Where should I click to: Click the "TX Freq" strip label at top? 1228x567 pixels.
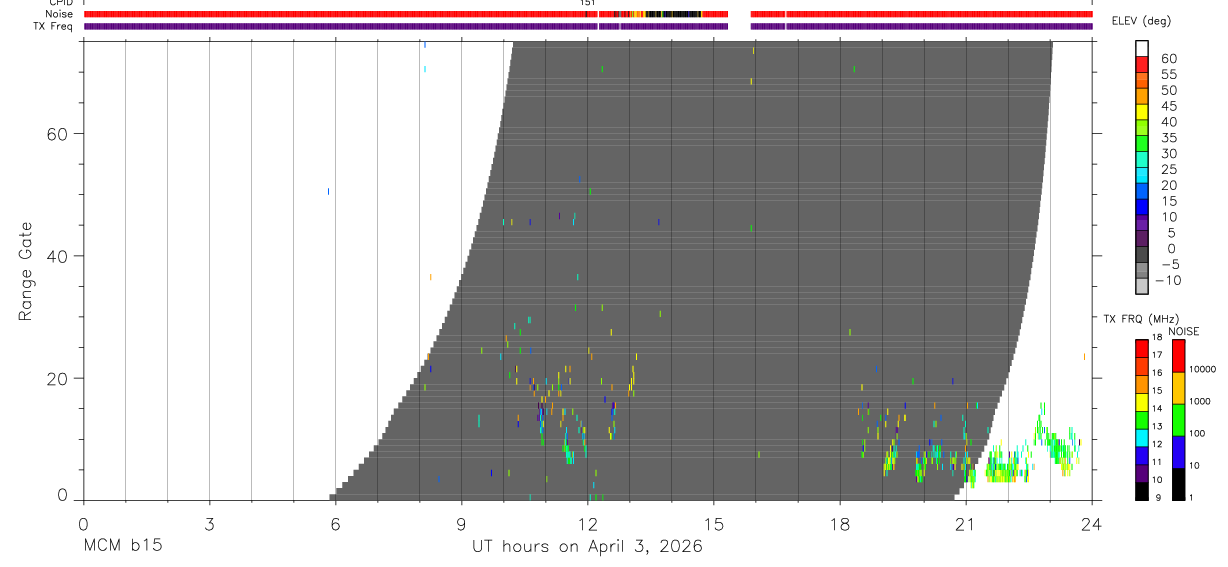pos(55,26)
